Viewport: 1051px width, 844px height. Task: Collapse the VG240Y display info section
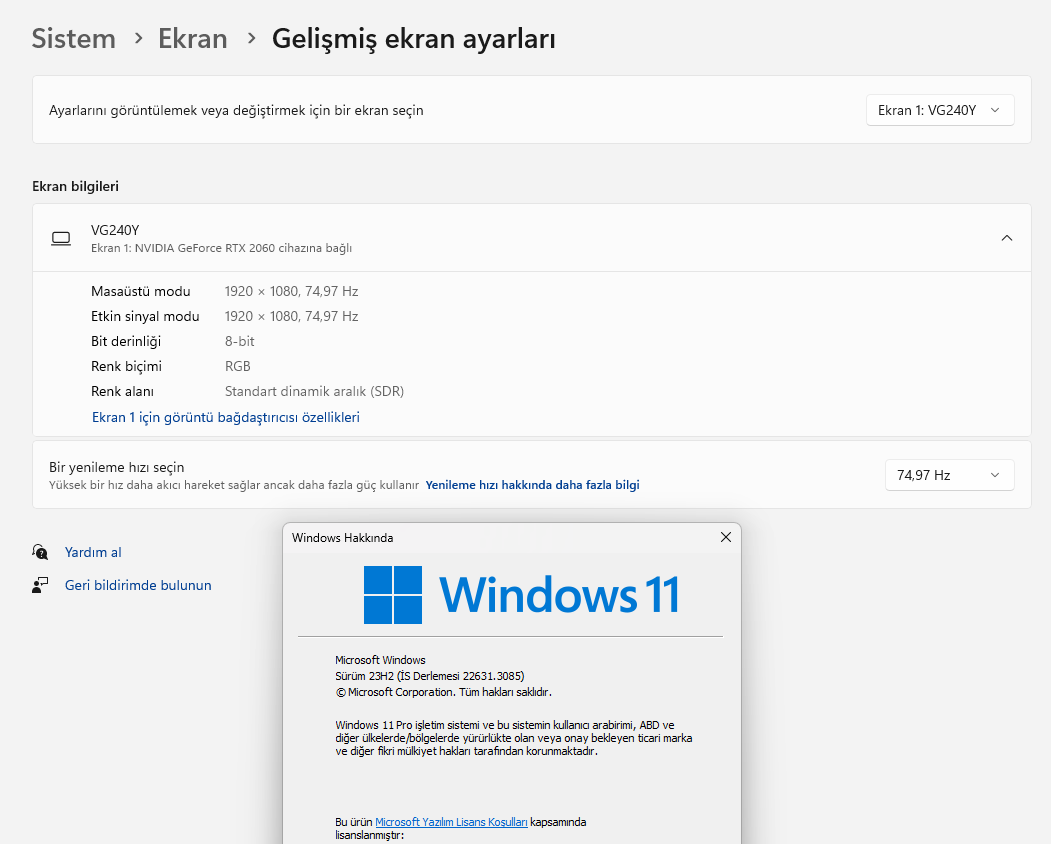(1006, 238)
